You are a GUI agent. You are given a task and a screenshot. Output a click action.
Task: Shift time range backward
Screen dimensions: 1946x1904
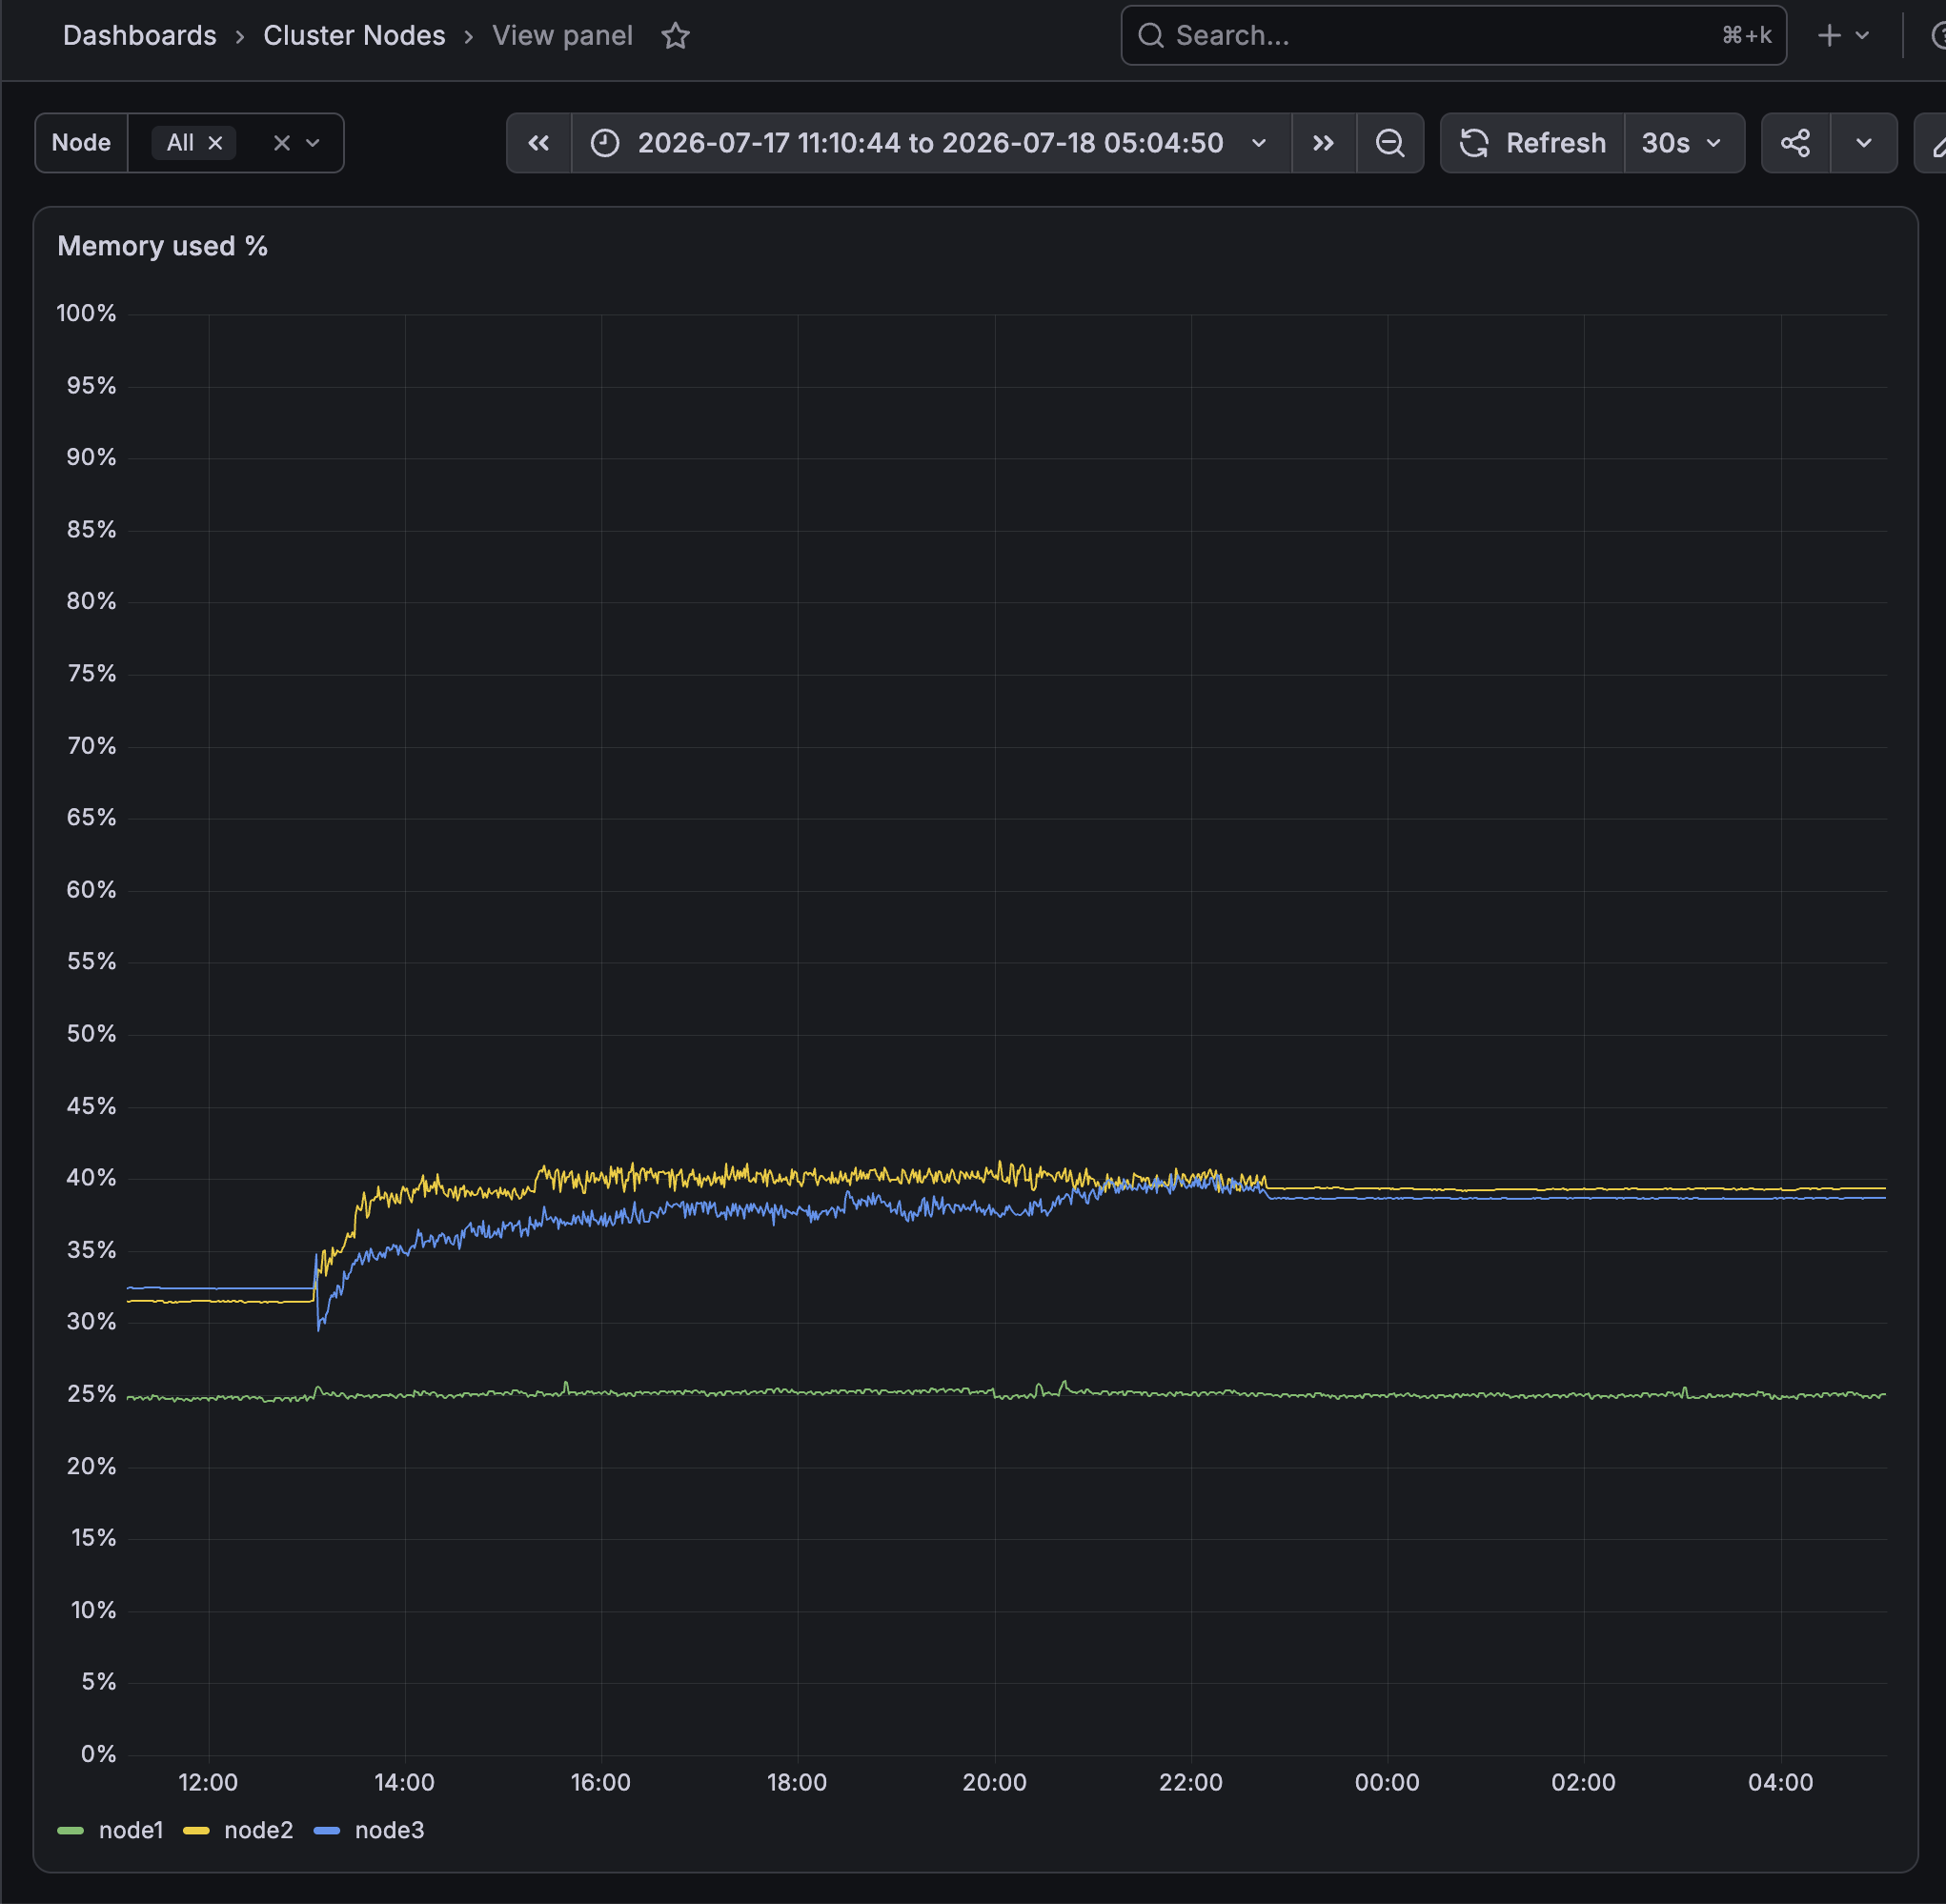point(539,143)
